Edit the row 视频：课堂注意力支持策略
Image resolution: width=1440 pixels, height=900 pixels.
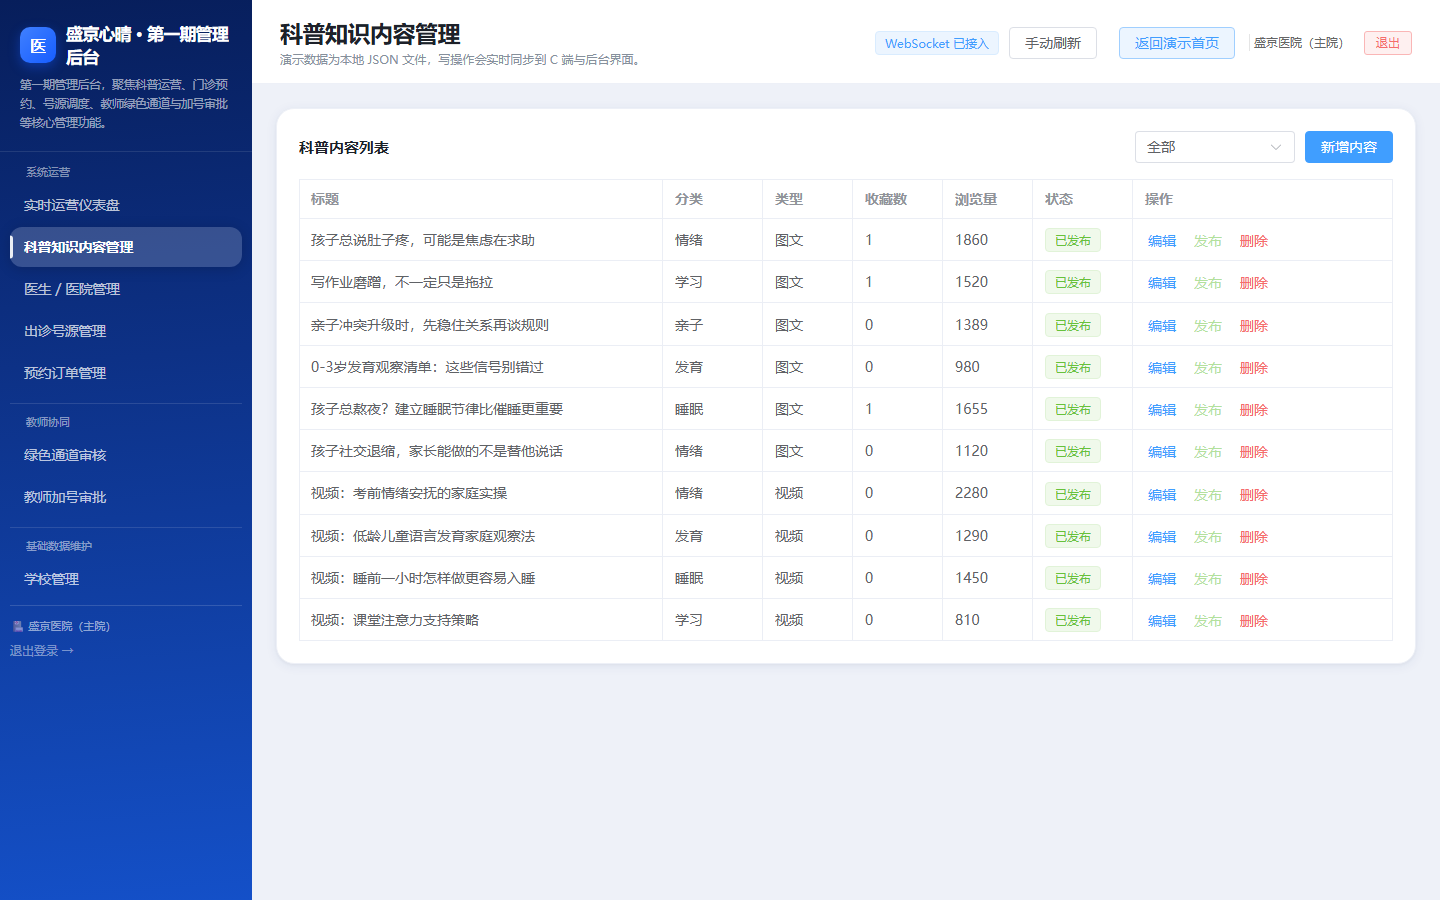coord(1161,621)
